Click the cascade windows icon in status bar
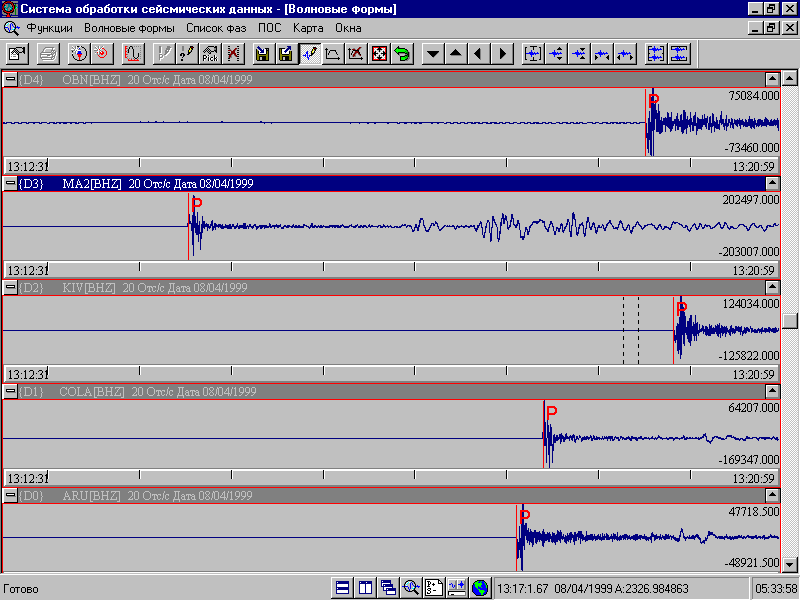The width and height of the screenshot is (800, 600). click(388, 588)
